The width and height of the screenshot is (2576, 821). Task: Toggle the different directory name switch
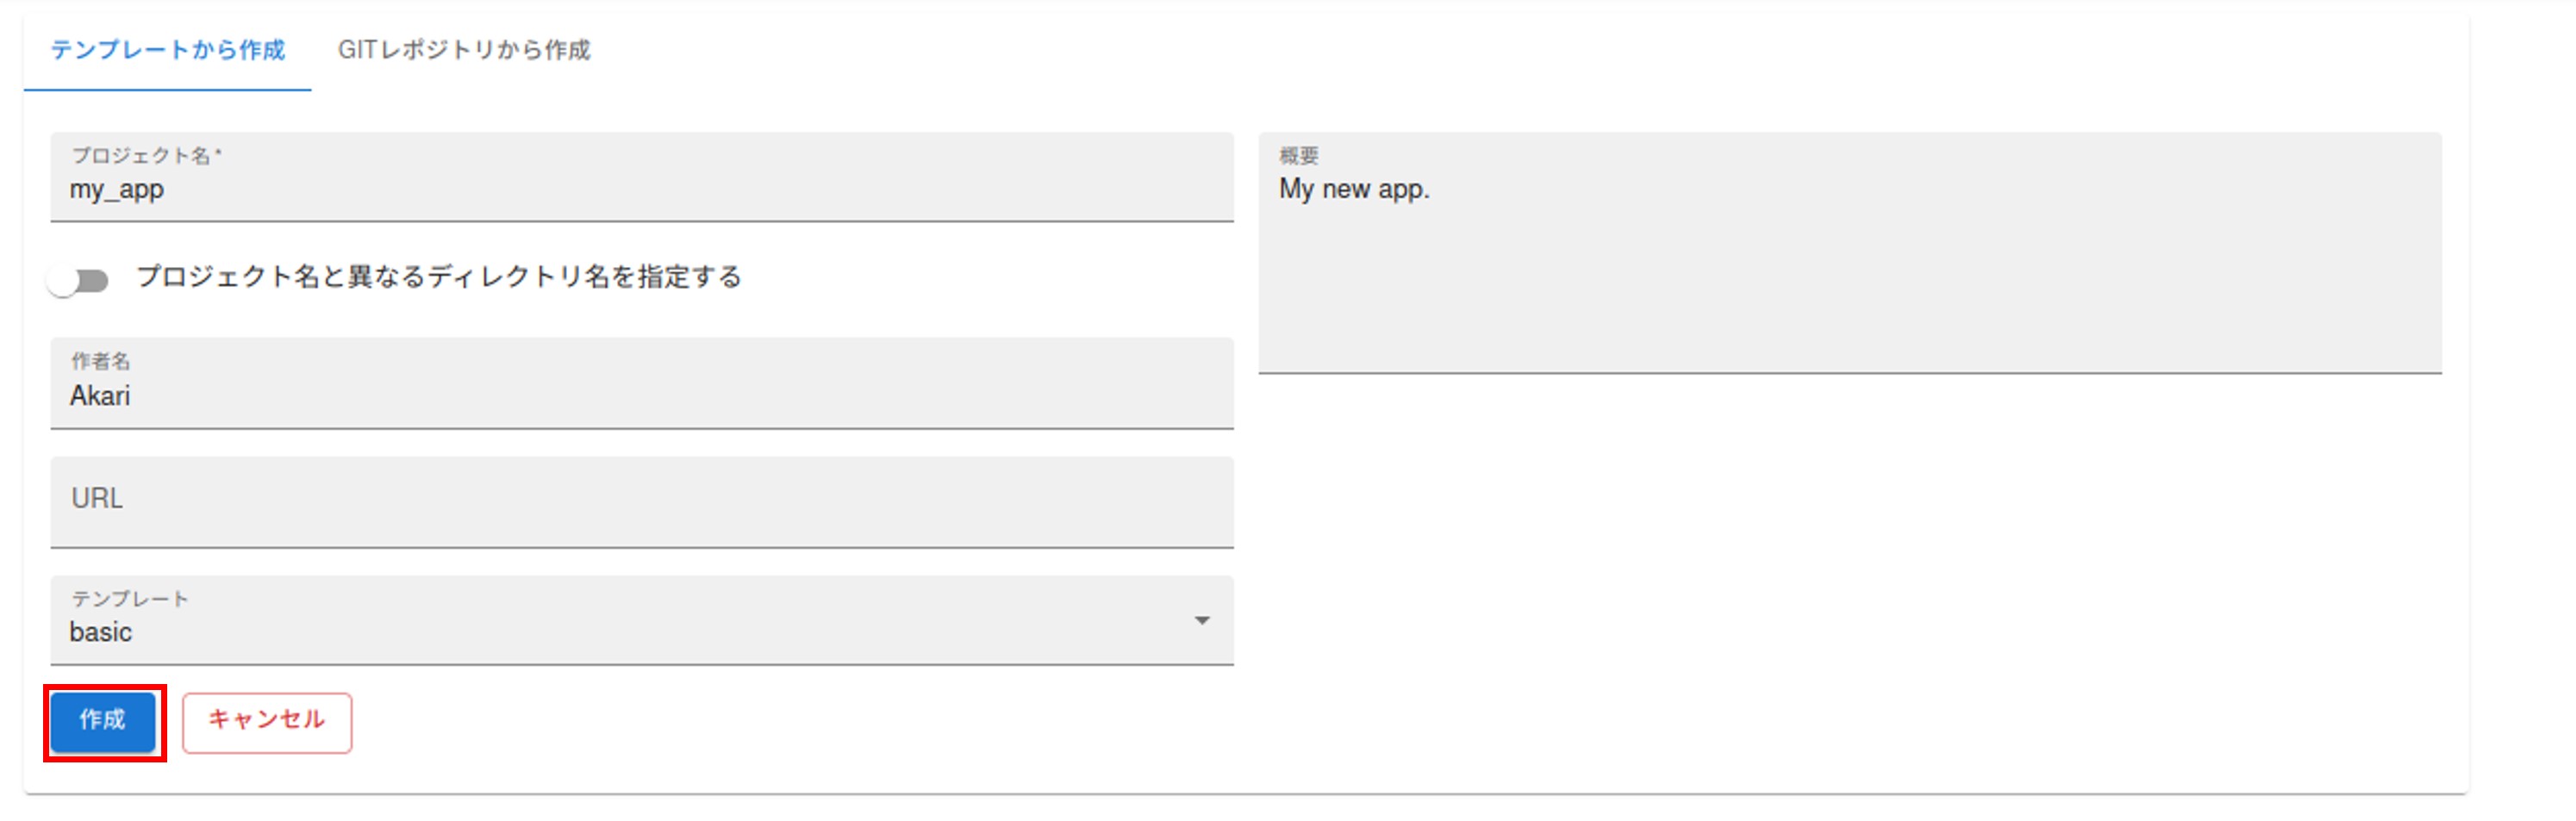coord(78,281)
